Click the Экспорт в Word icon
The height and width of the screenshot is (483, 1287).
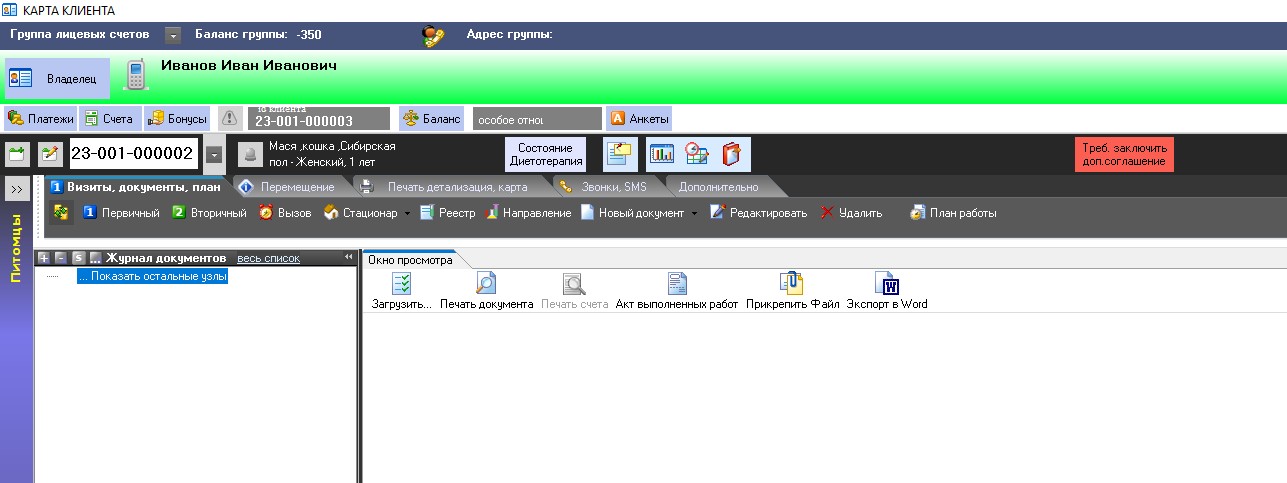886,284
